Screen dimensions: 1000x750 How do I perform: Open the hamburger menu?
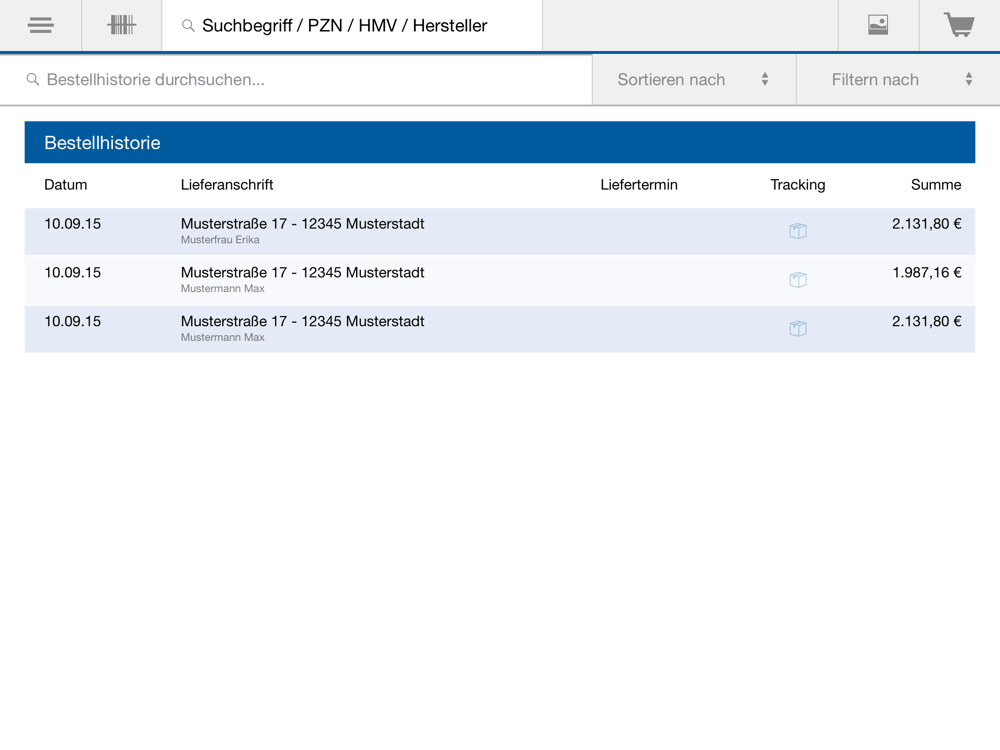click(x=41, y=26)
